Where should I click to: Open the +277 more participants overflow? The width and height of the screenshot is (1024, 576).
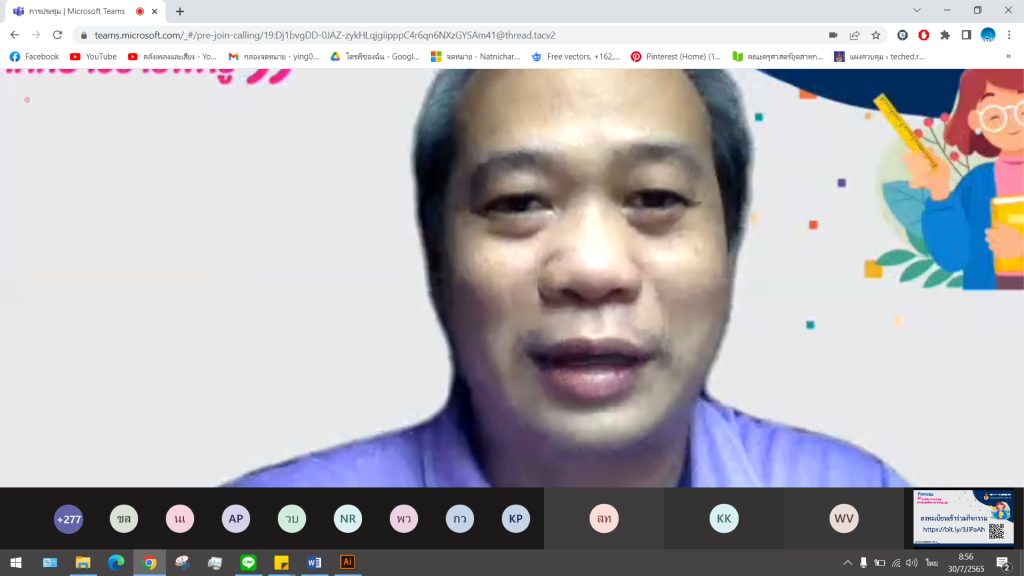tap(69, 519)
